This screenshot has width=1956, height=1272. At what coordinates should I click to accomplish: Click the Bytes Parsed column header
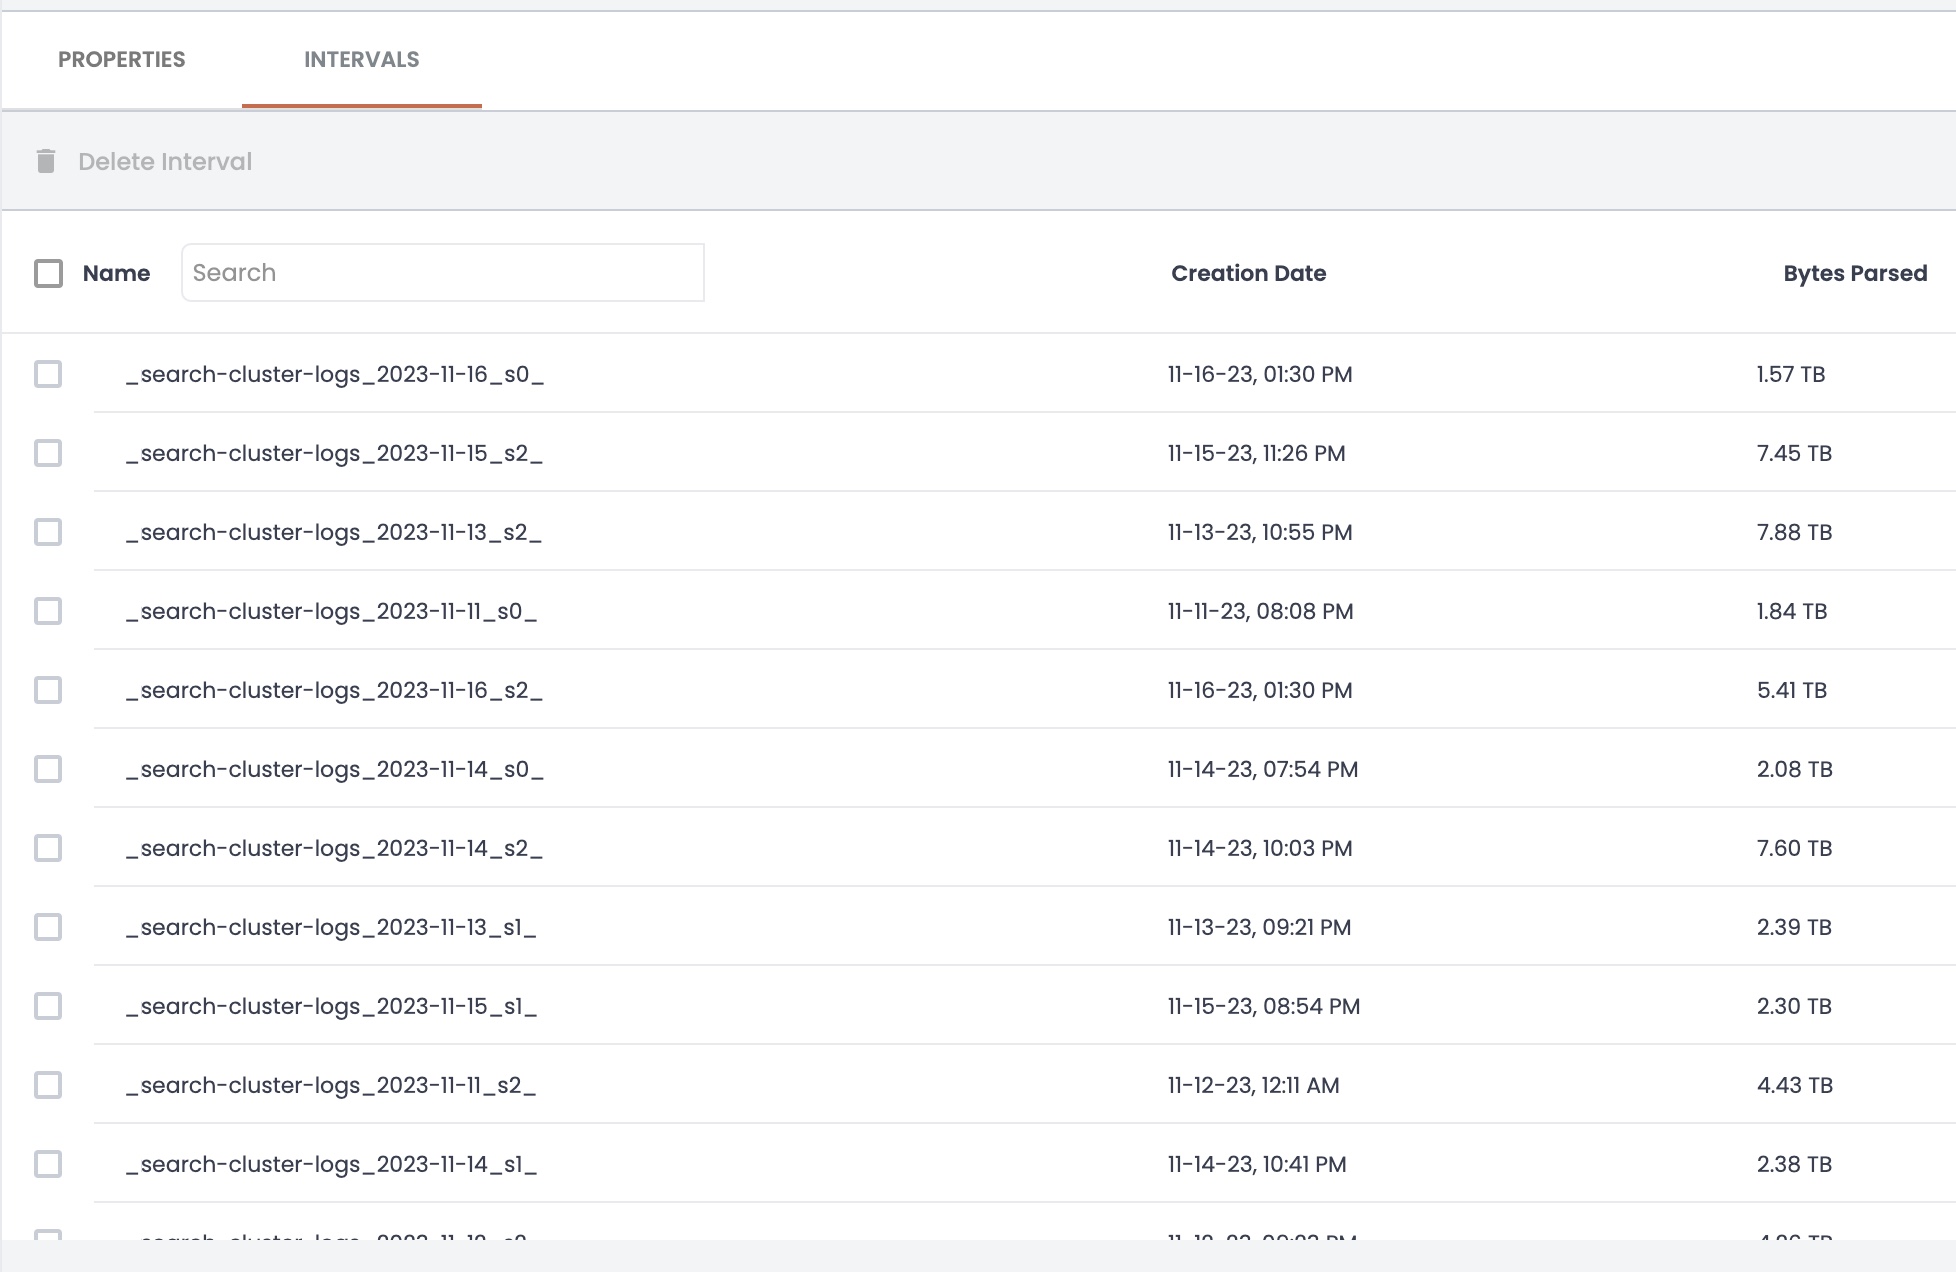tap(1854, 273)
